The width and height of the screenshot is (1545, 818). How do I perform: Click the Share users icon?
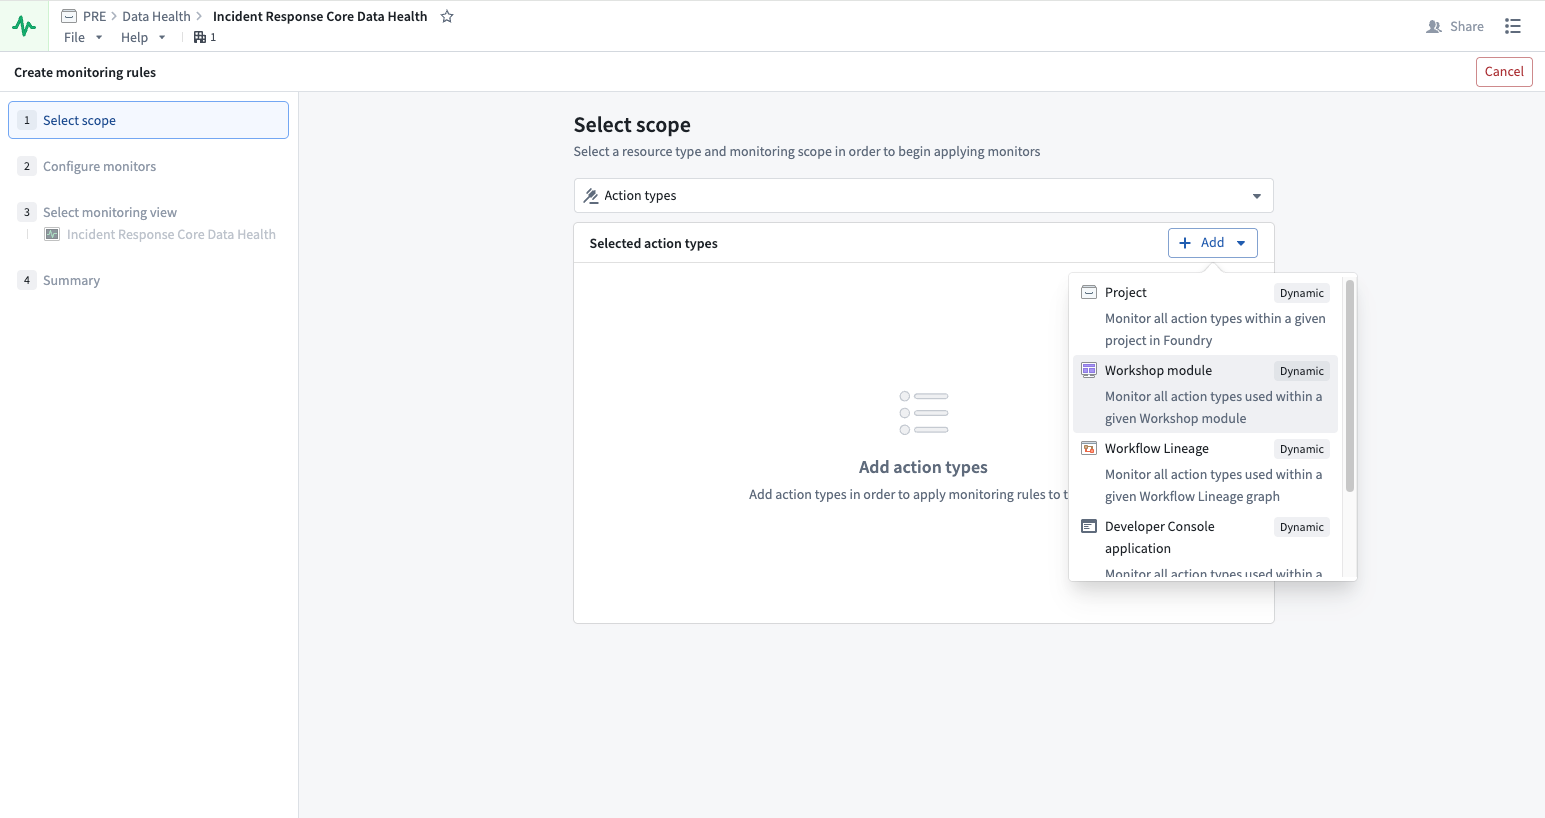pos(1434,26)
